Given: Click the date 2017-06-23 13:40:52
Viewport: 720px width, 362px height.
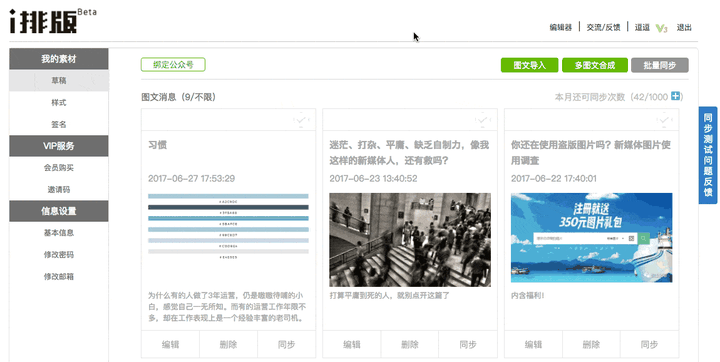Looking at the screenshot, I should click(373, 179).
